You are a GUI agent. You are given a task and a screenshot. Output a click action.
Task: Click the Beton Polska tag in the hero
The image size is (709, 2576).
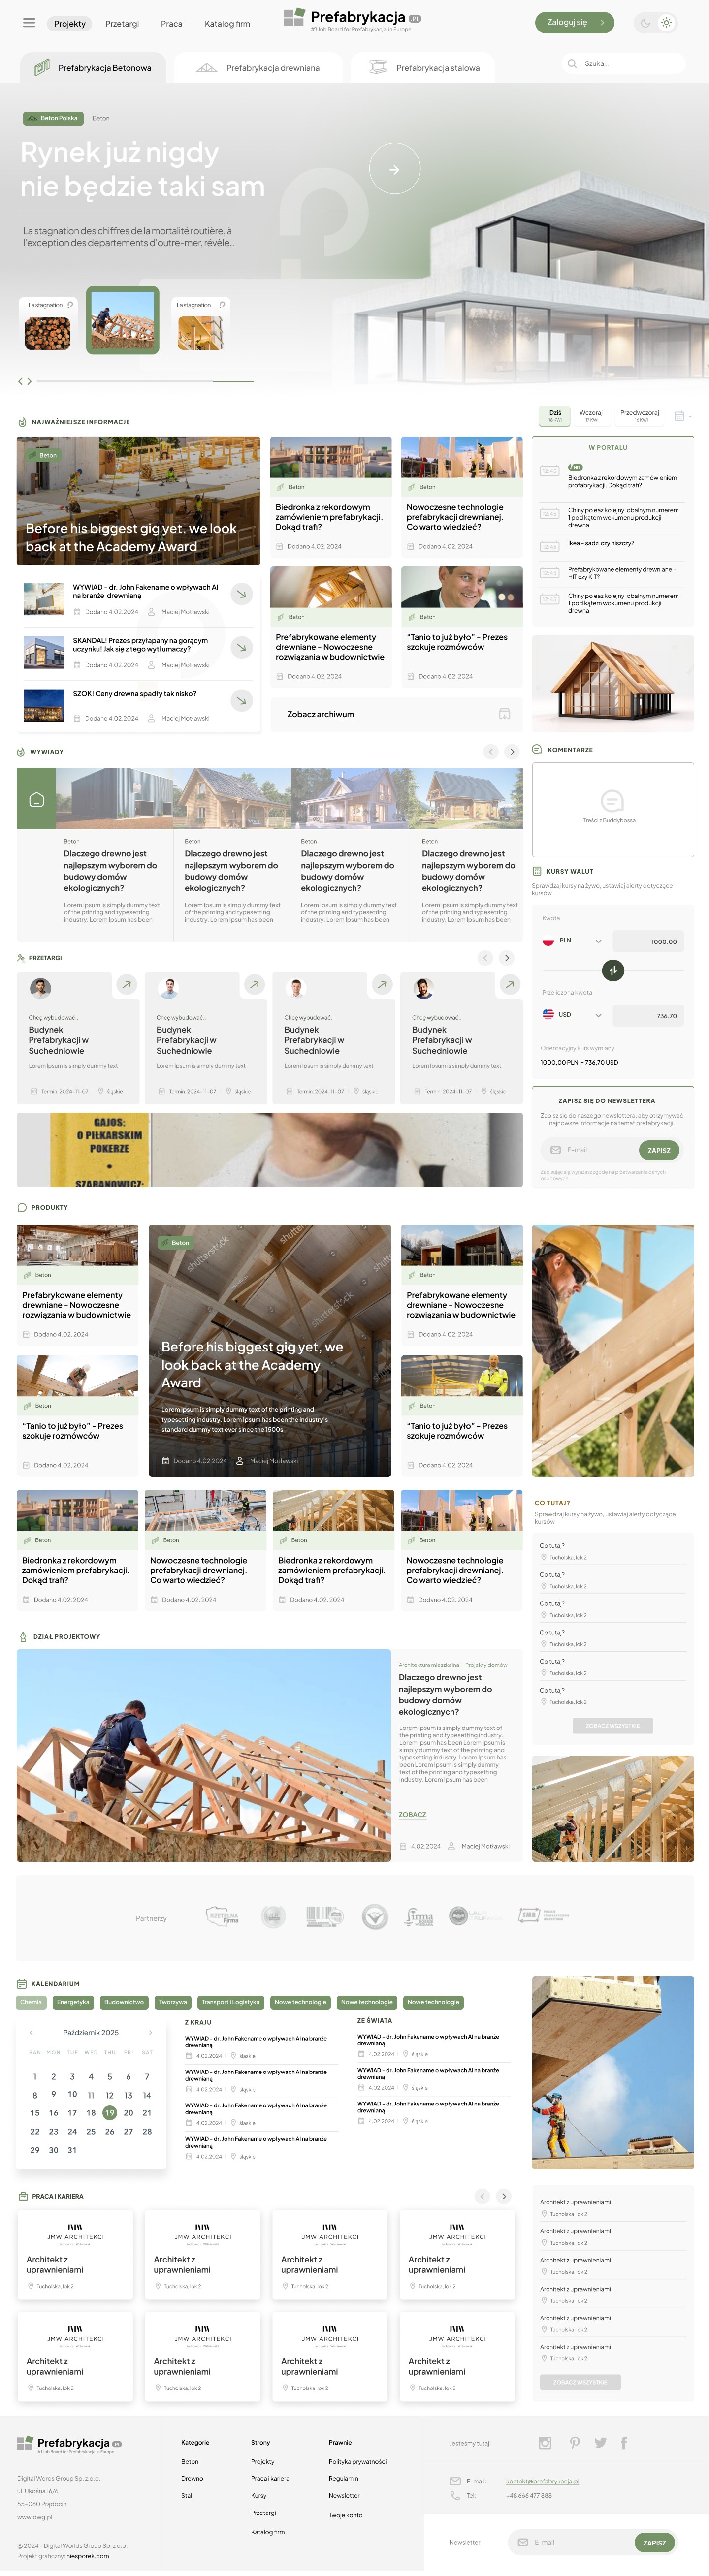[x=53, y=118]
